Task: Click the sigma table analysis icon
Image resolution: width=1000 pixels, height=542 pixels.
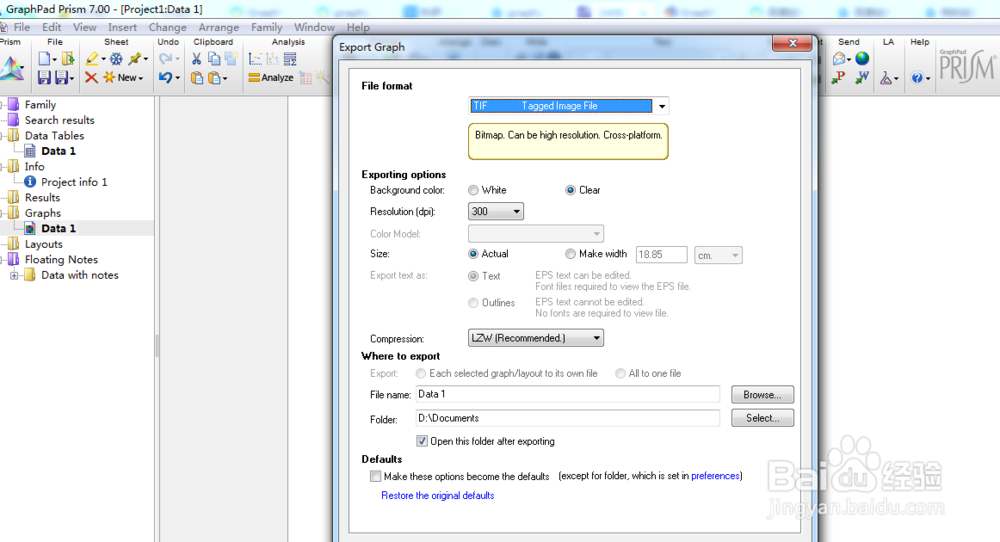Action: [x=290, y=59]
